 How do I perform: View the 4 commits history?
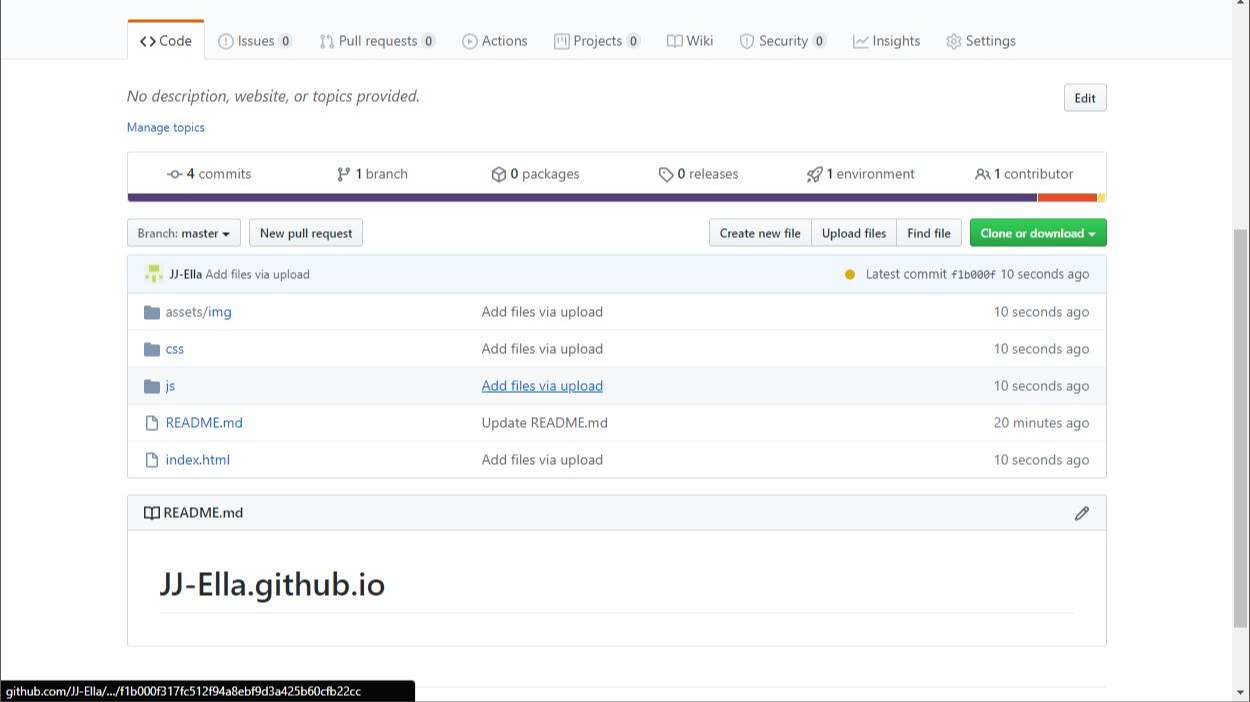[x=209, y=174]
